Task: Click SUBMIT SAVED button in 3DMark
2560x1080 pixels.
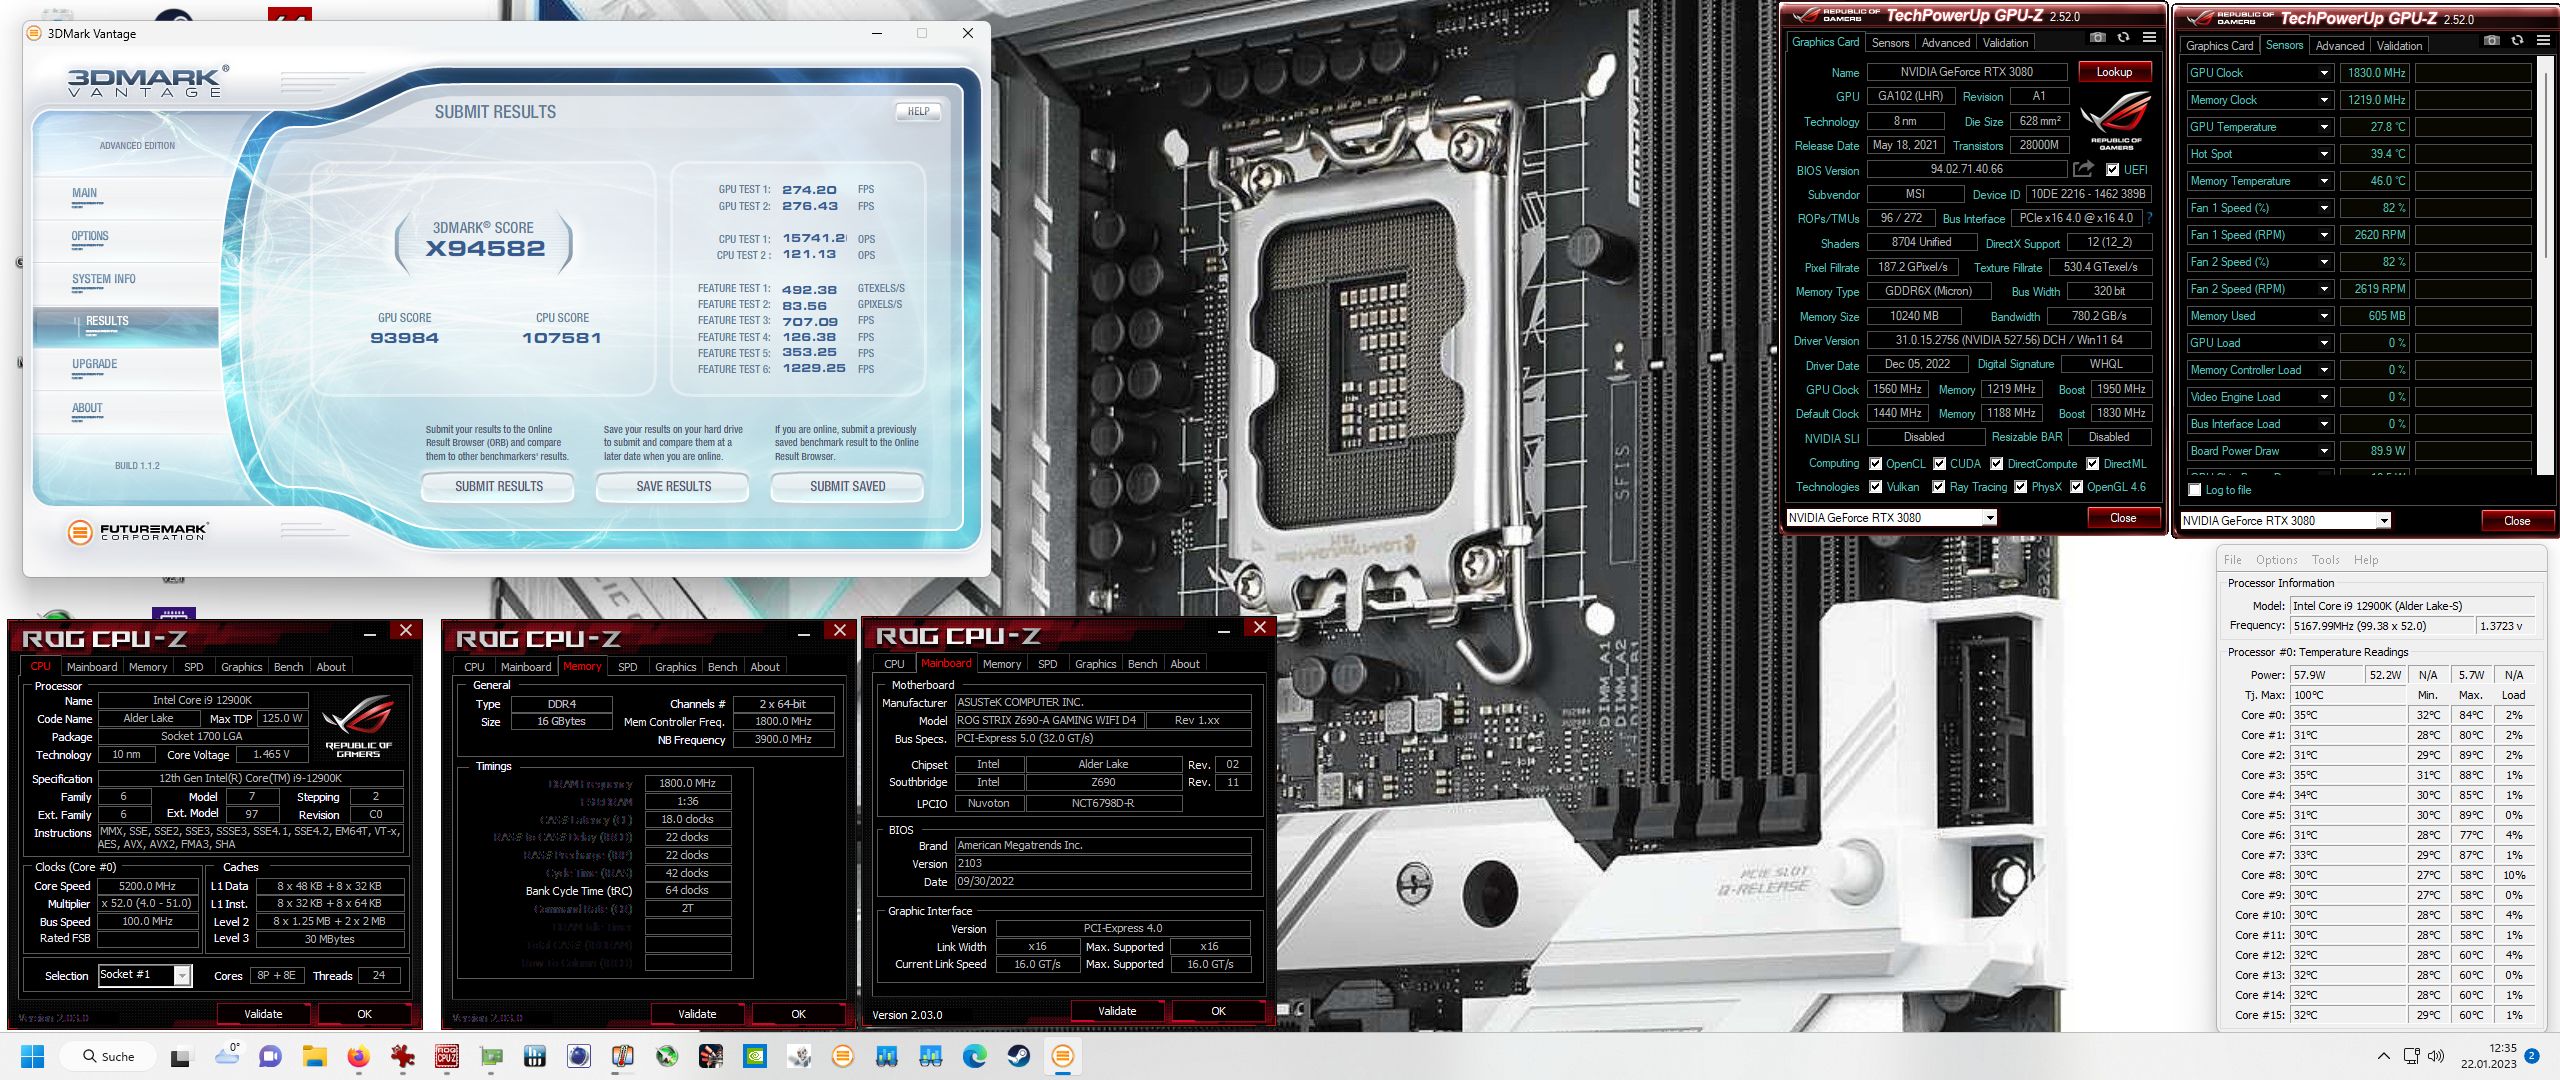Action: point(847,487)
